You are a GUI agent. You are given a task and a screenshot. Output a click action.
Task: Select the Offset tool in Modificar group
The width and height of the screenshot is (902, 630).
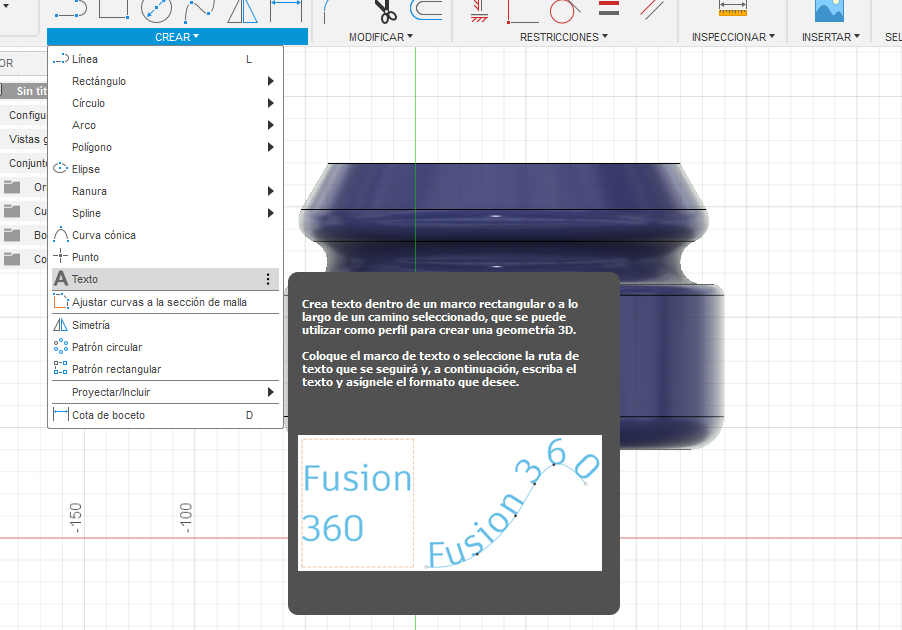click(x=426, y=10)
